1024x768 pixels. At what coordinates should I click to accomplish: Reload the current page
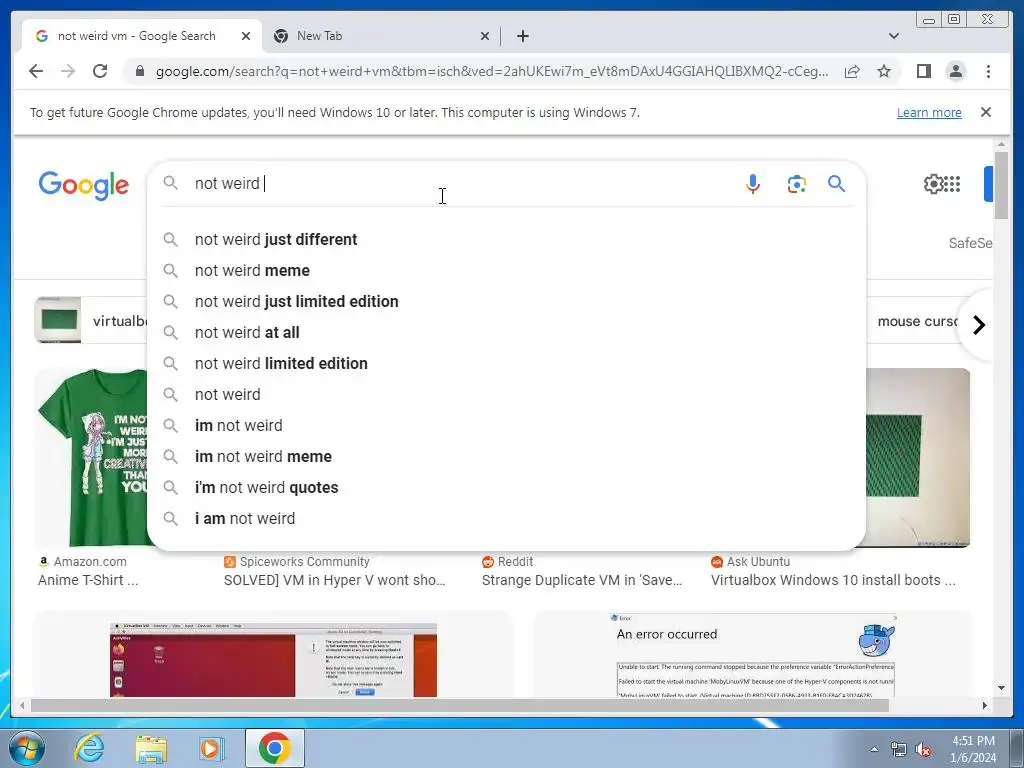click(x=100, y=71)
